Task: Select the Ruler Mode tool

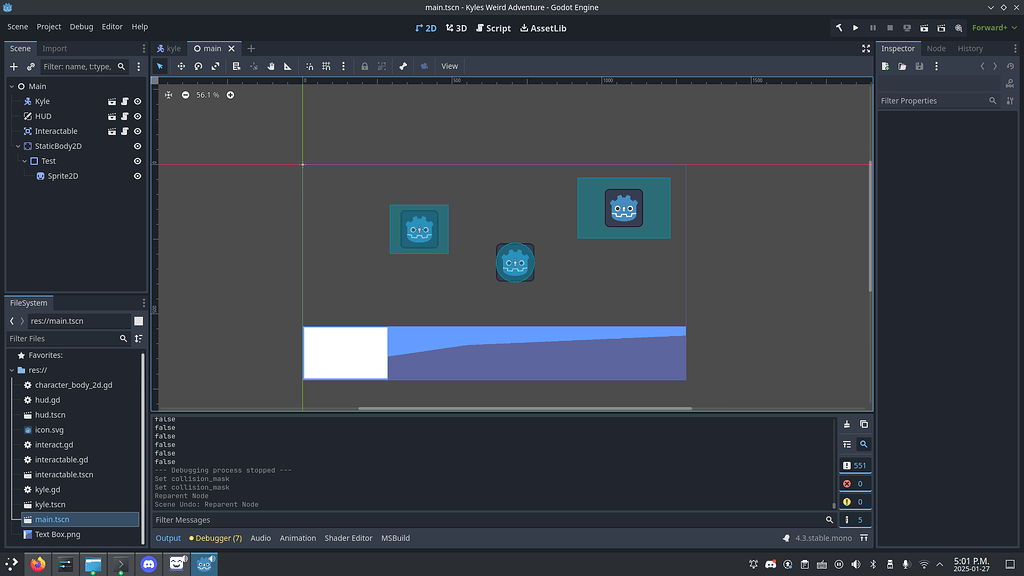Action: pos(287,66)
